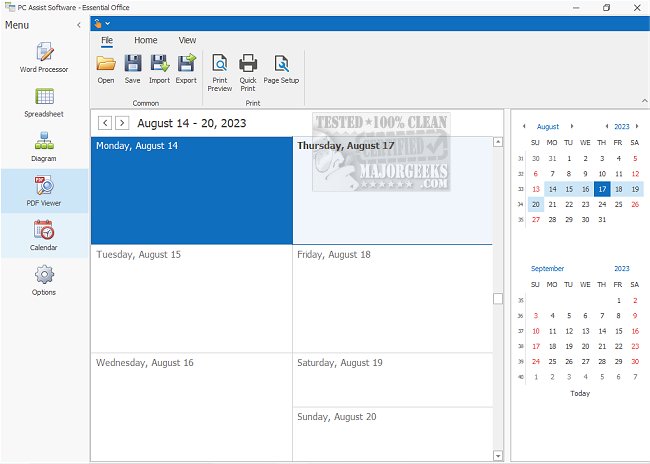Go to previous year in date navigator

[607, 126]
